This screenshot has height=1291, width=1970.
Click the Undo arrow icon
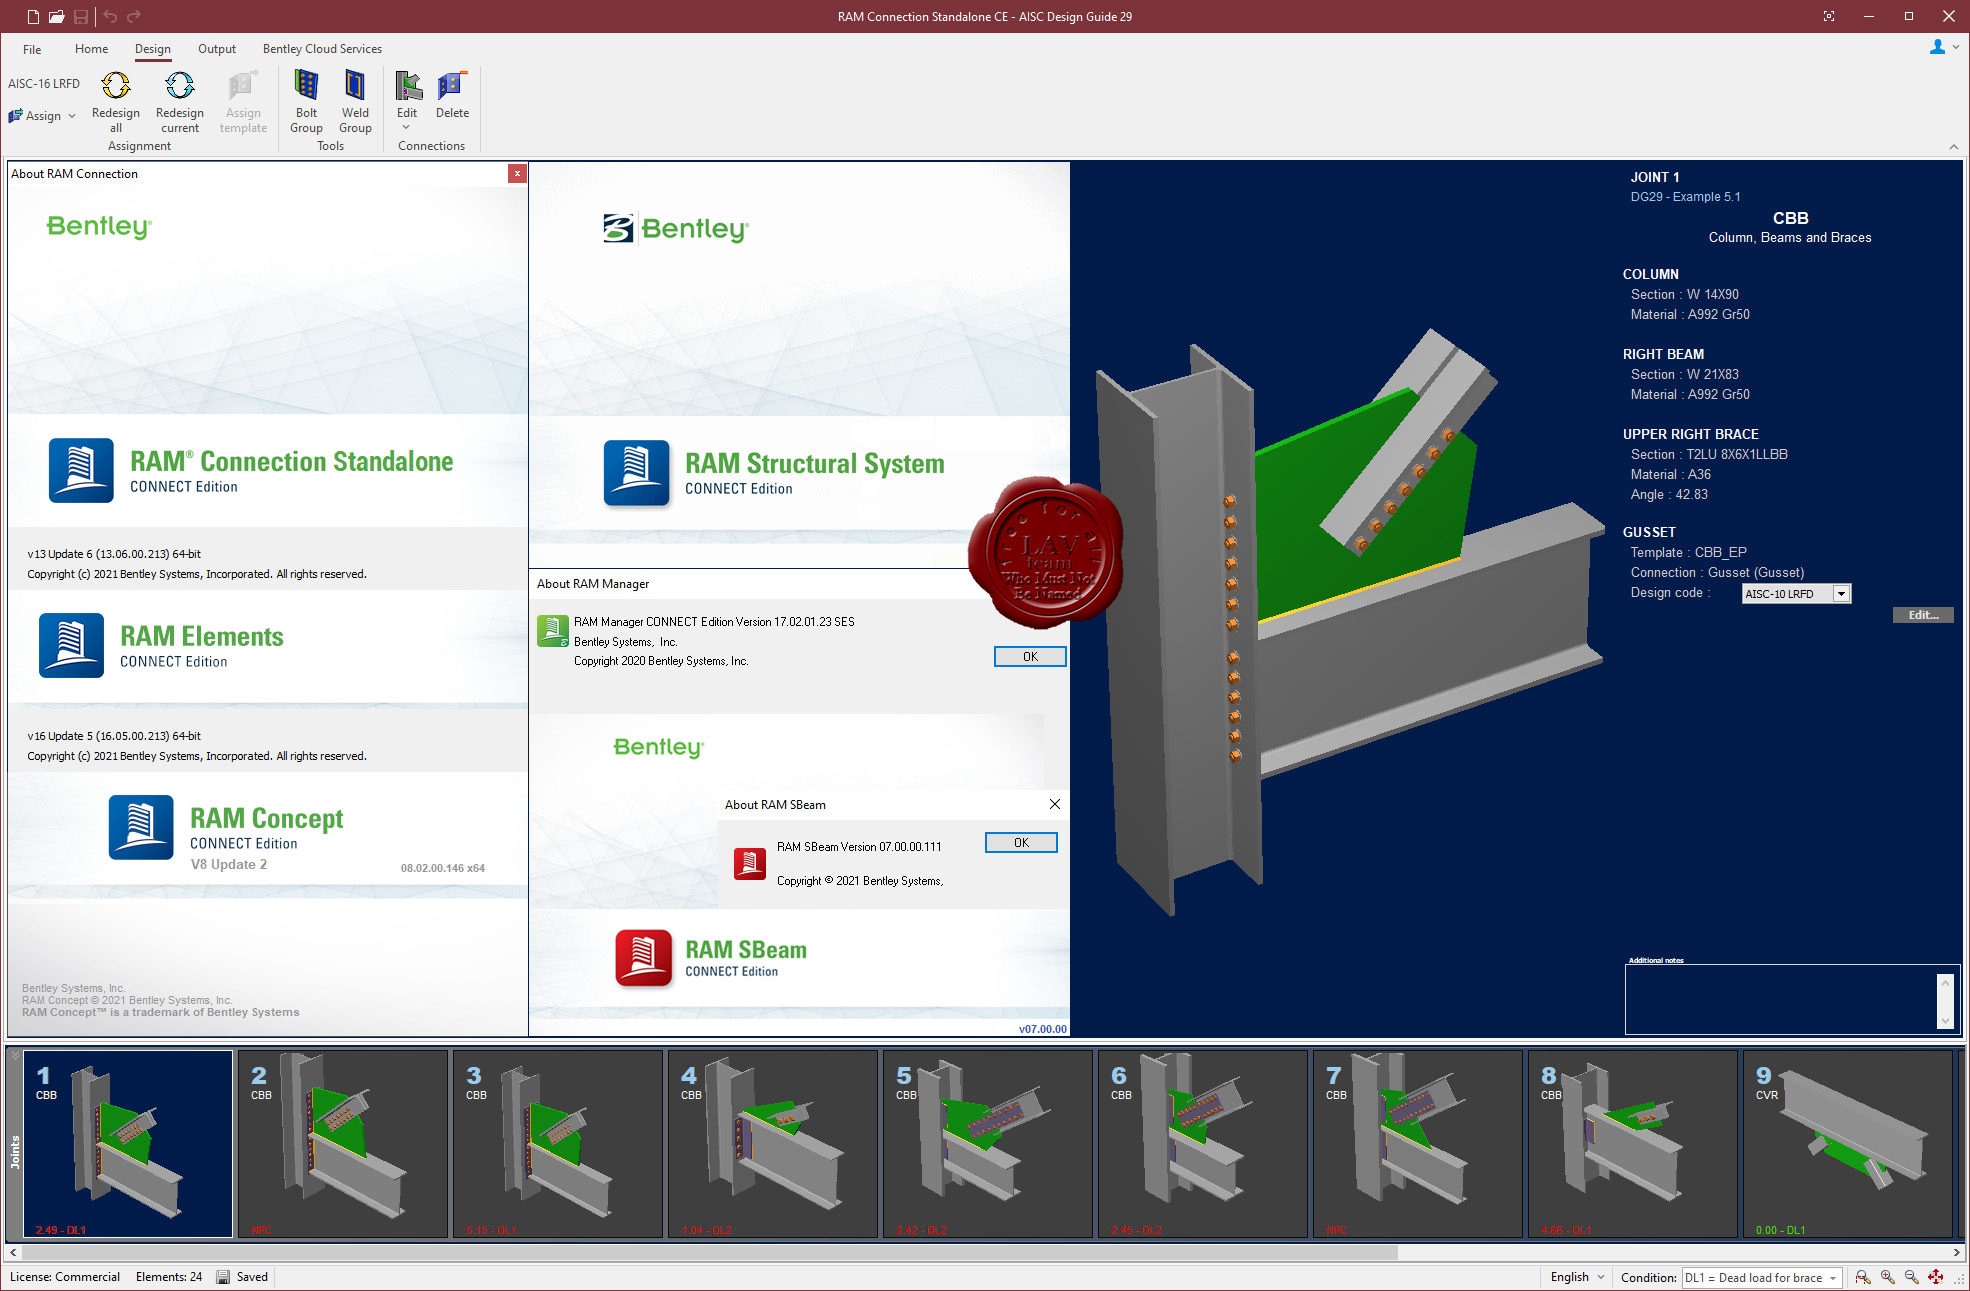(110, 16)
